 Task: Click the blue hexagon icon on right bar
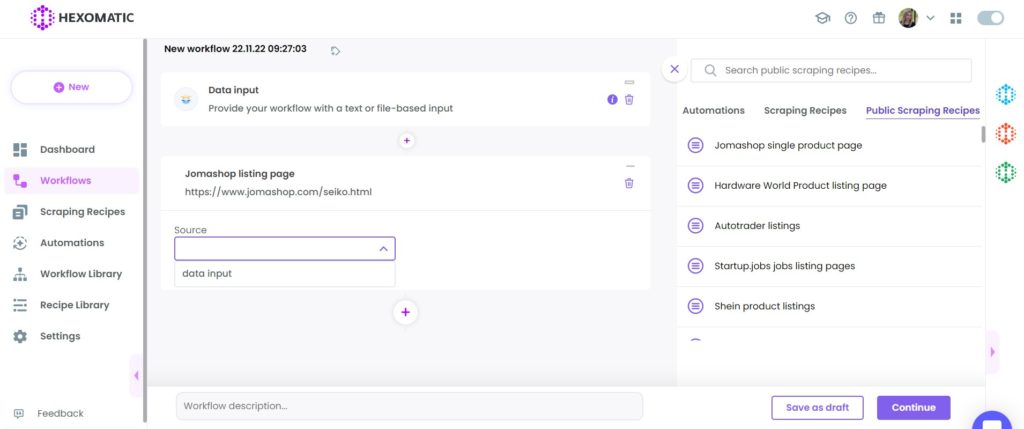(x=1005, y=95)
